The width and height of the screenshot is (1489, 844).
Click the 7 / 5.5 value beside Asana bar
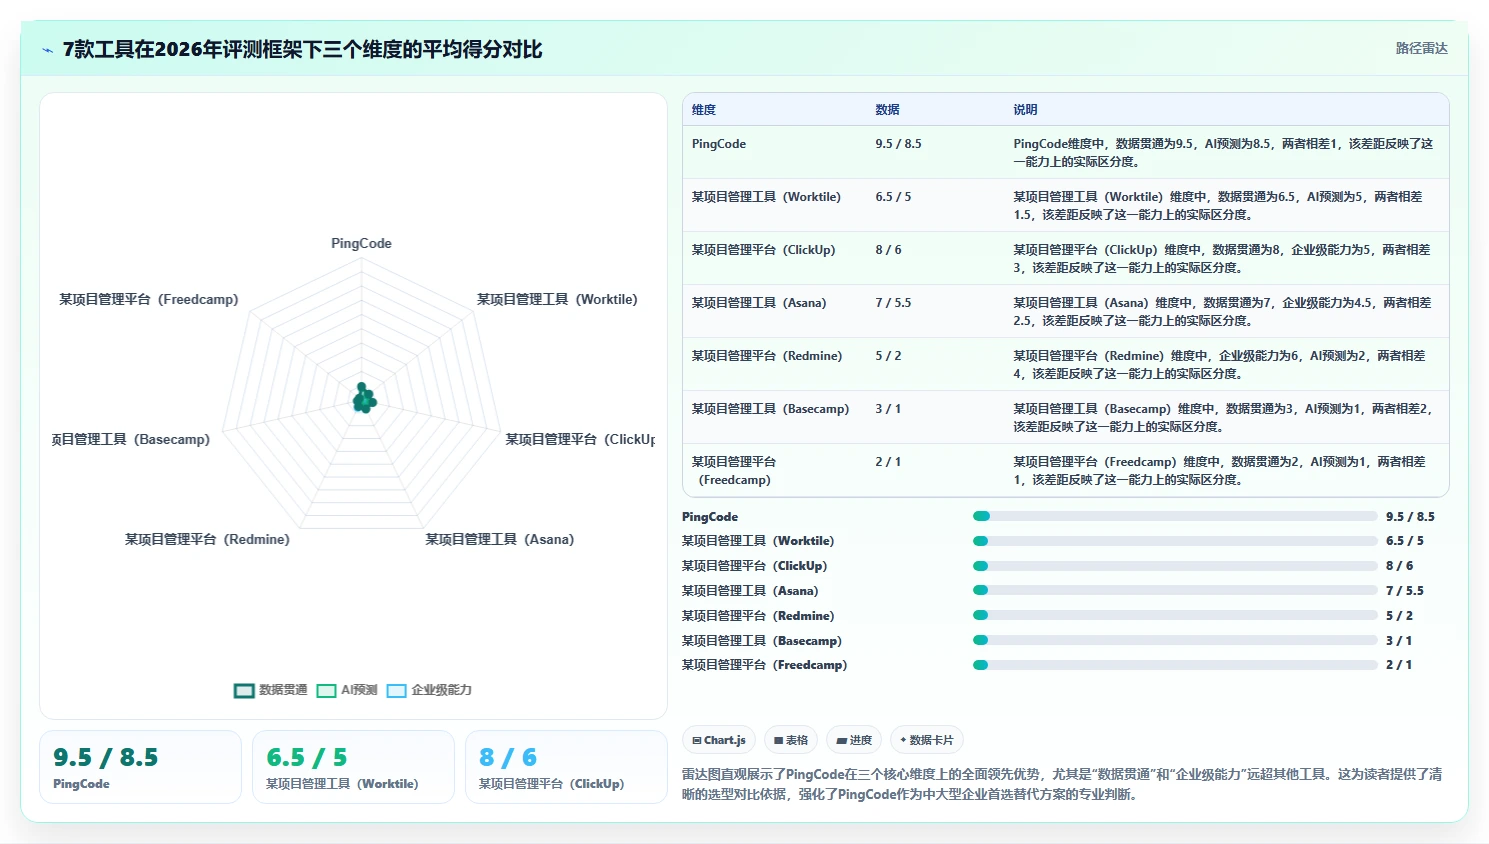1405,591
